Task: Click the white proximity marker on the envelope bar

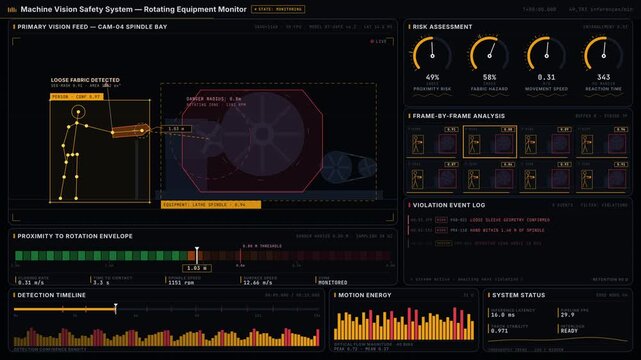Action: point(197,255)
